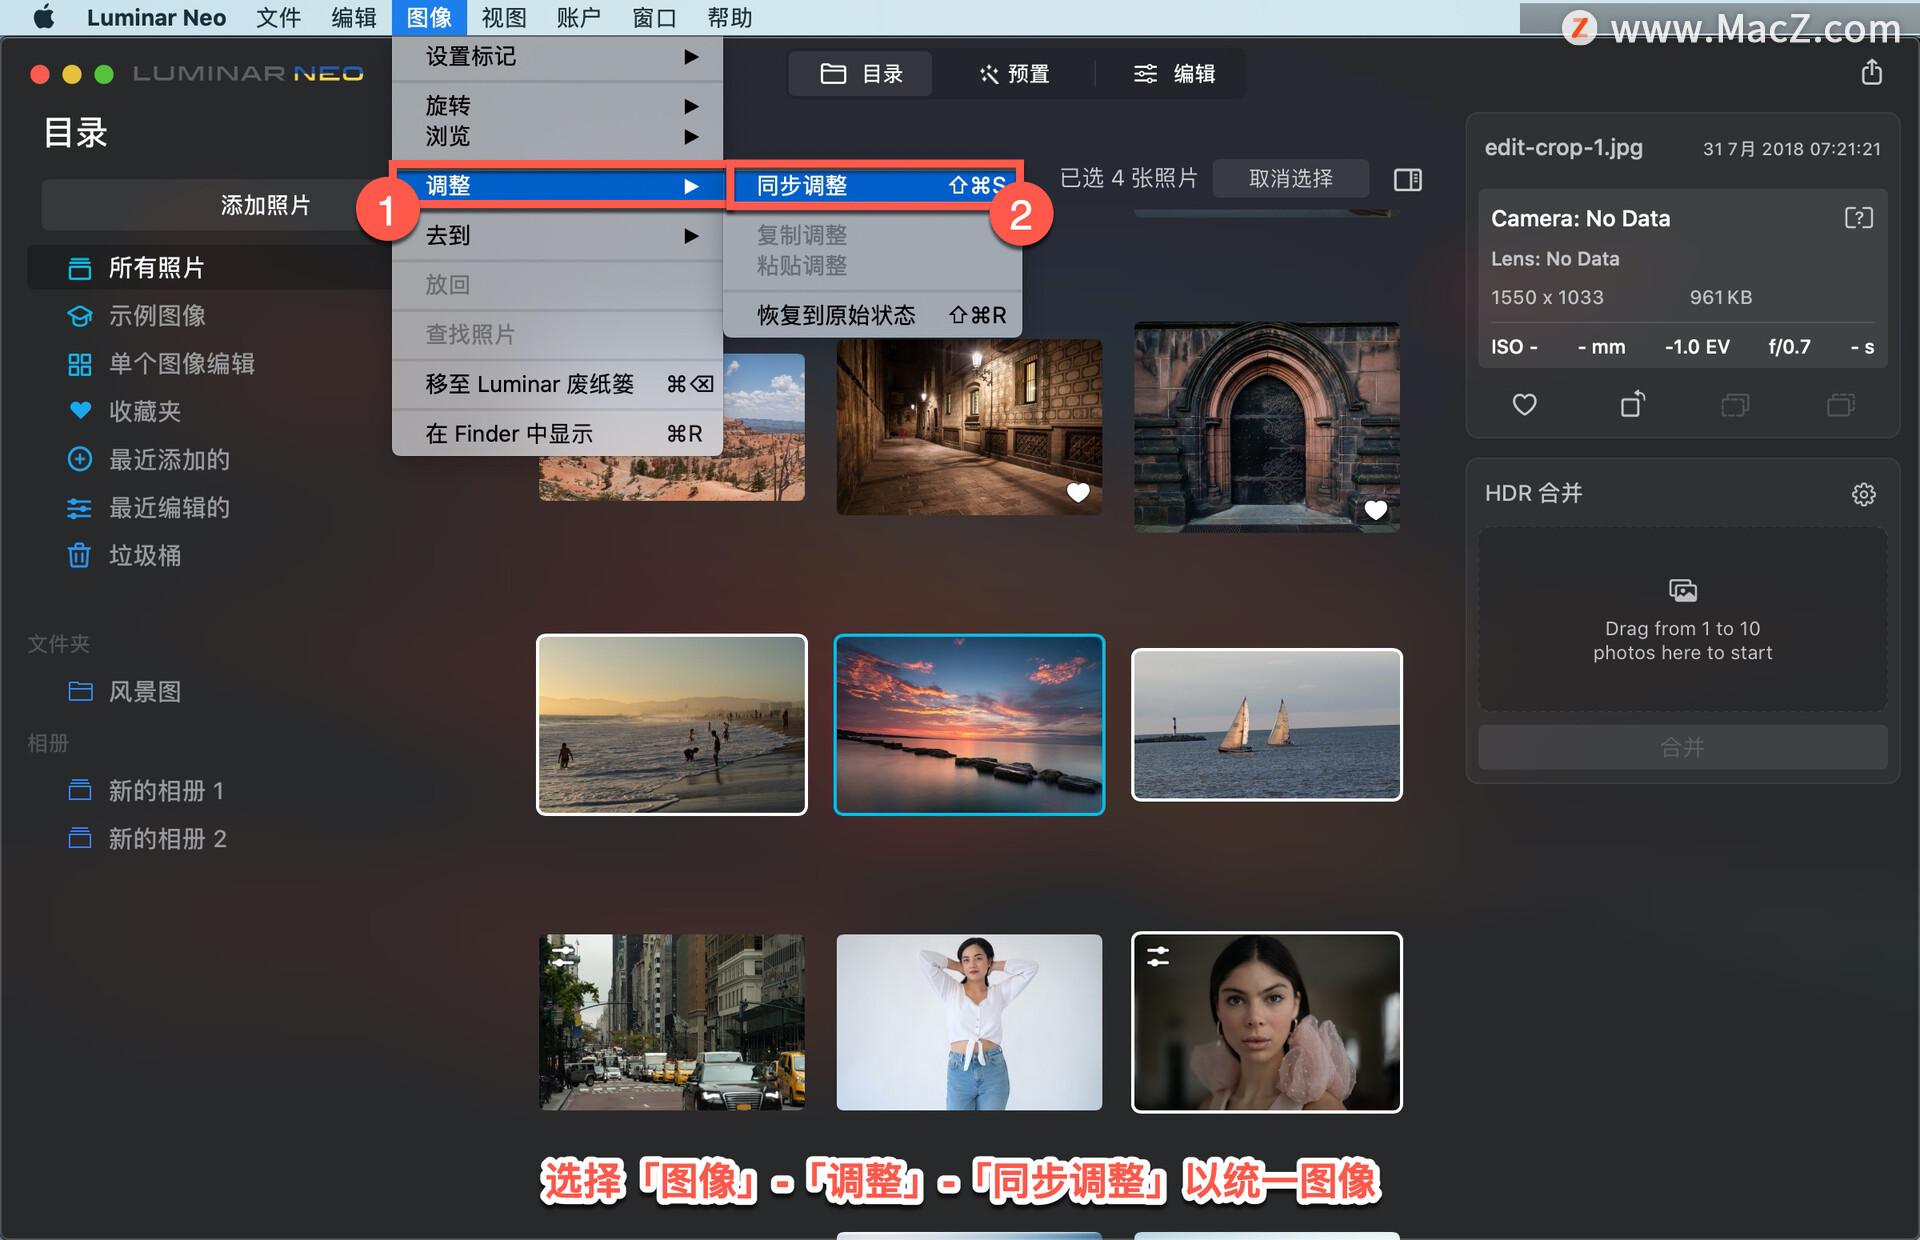Click the rotate icon in the info panel
Screen dimensions: 1920x1240
(1632, 403)
